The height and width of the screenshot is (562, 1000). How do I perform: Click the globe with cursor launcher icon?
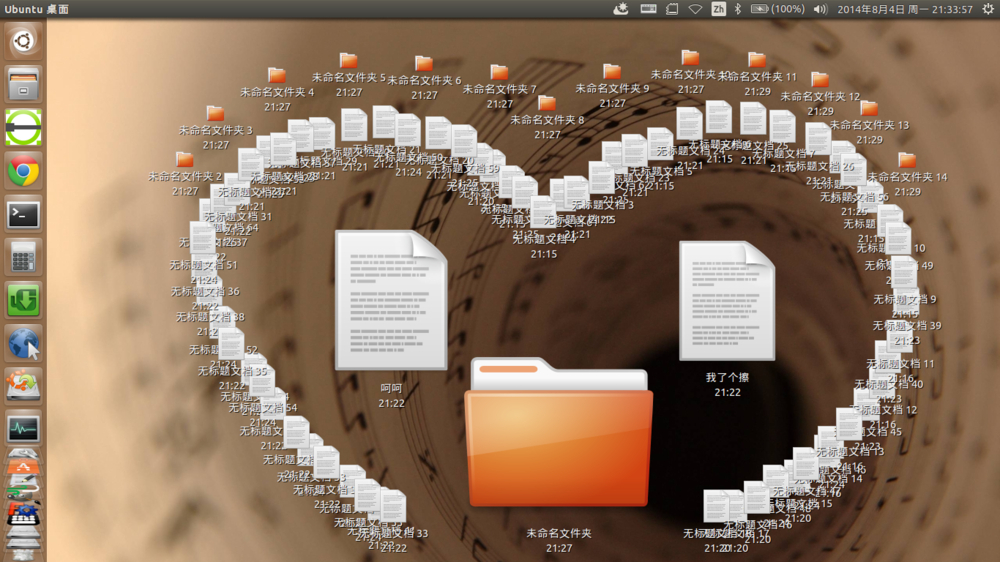[x=23, y=343]
